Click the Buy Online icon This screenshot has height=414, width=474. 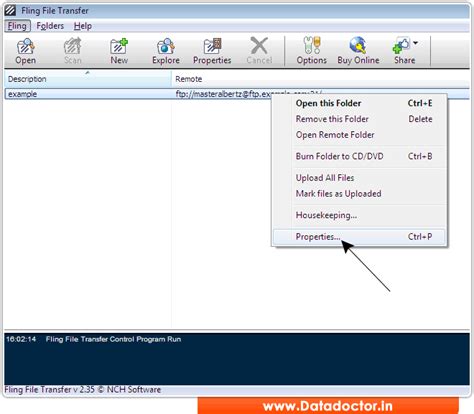[358, 51]
